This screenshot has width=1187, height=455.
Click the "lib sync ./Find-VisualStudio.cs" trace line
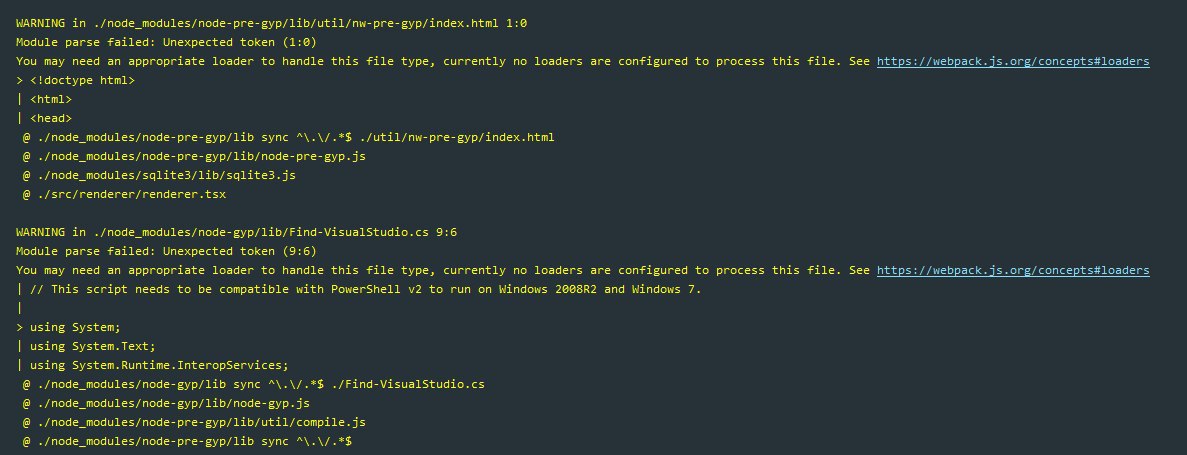coord(257,384)
